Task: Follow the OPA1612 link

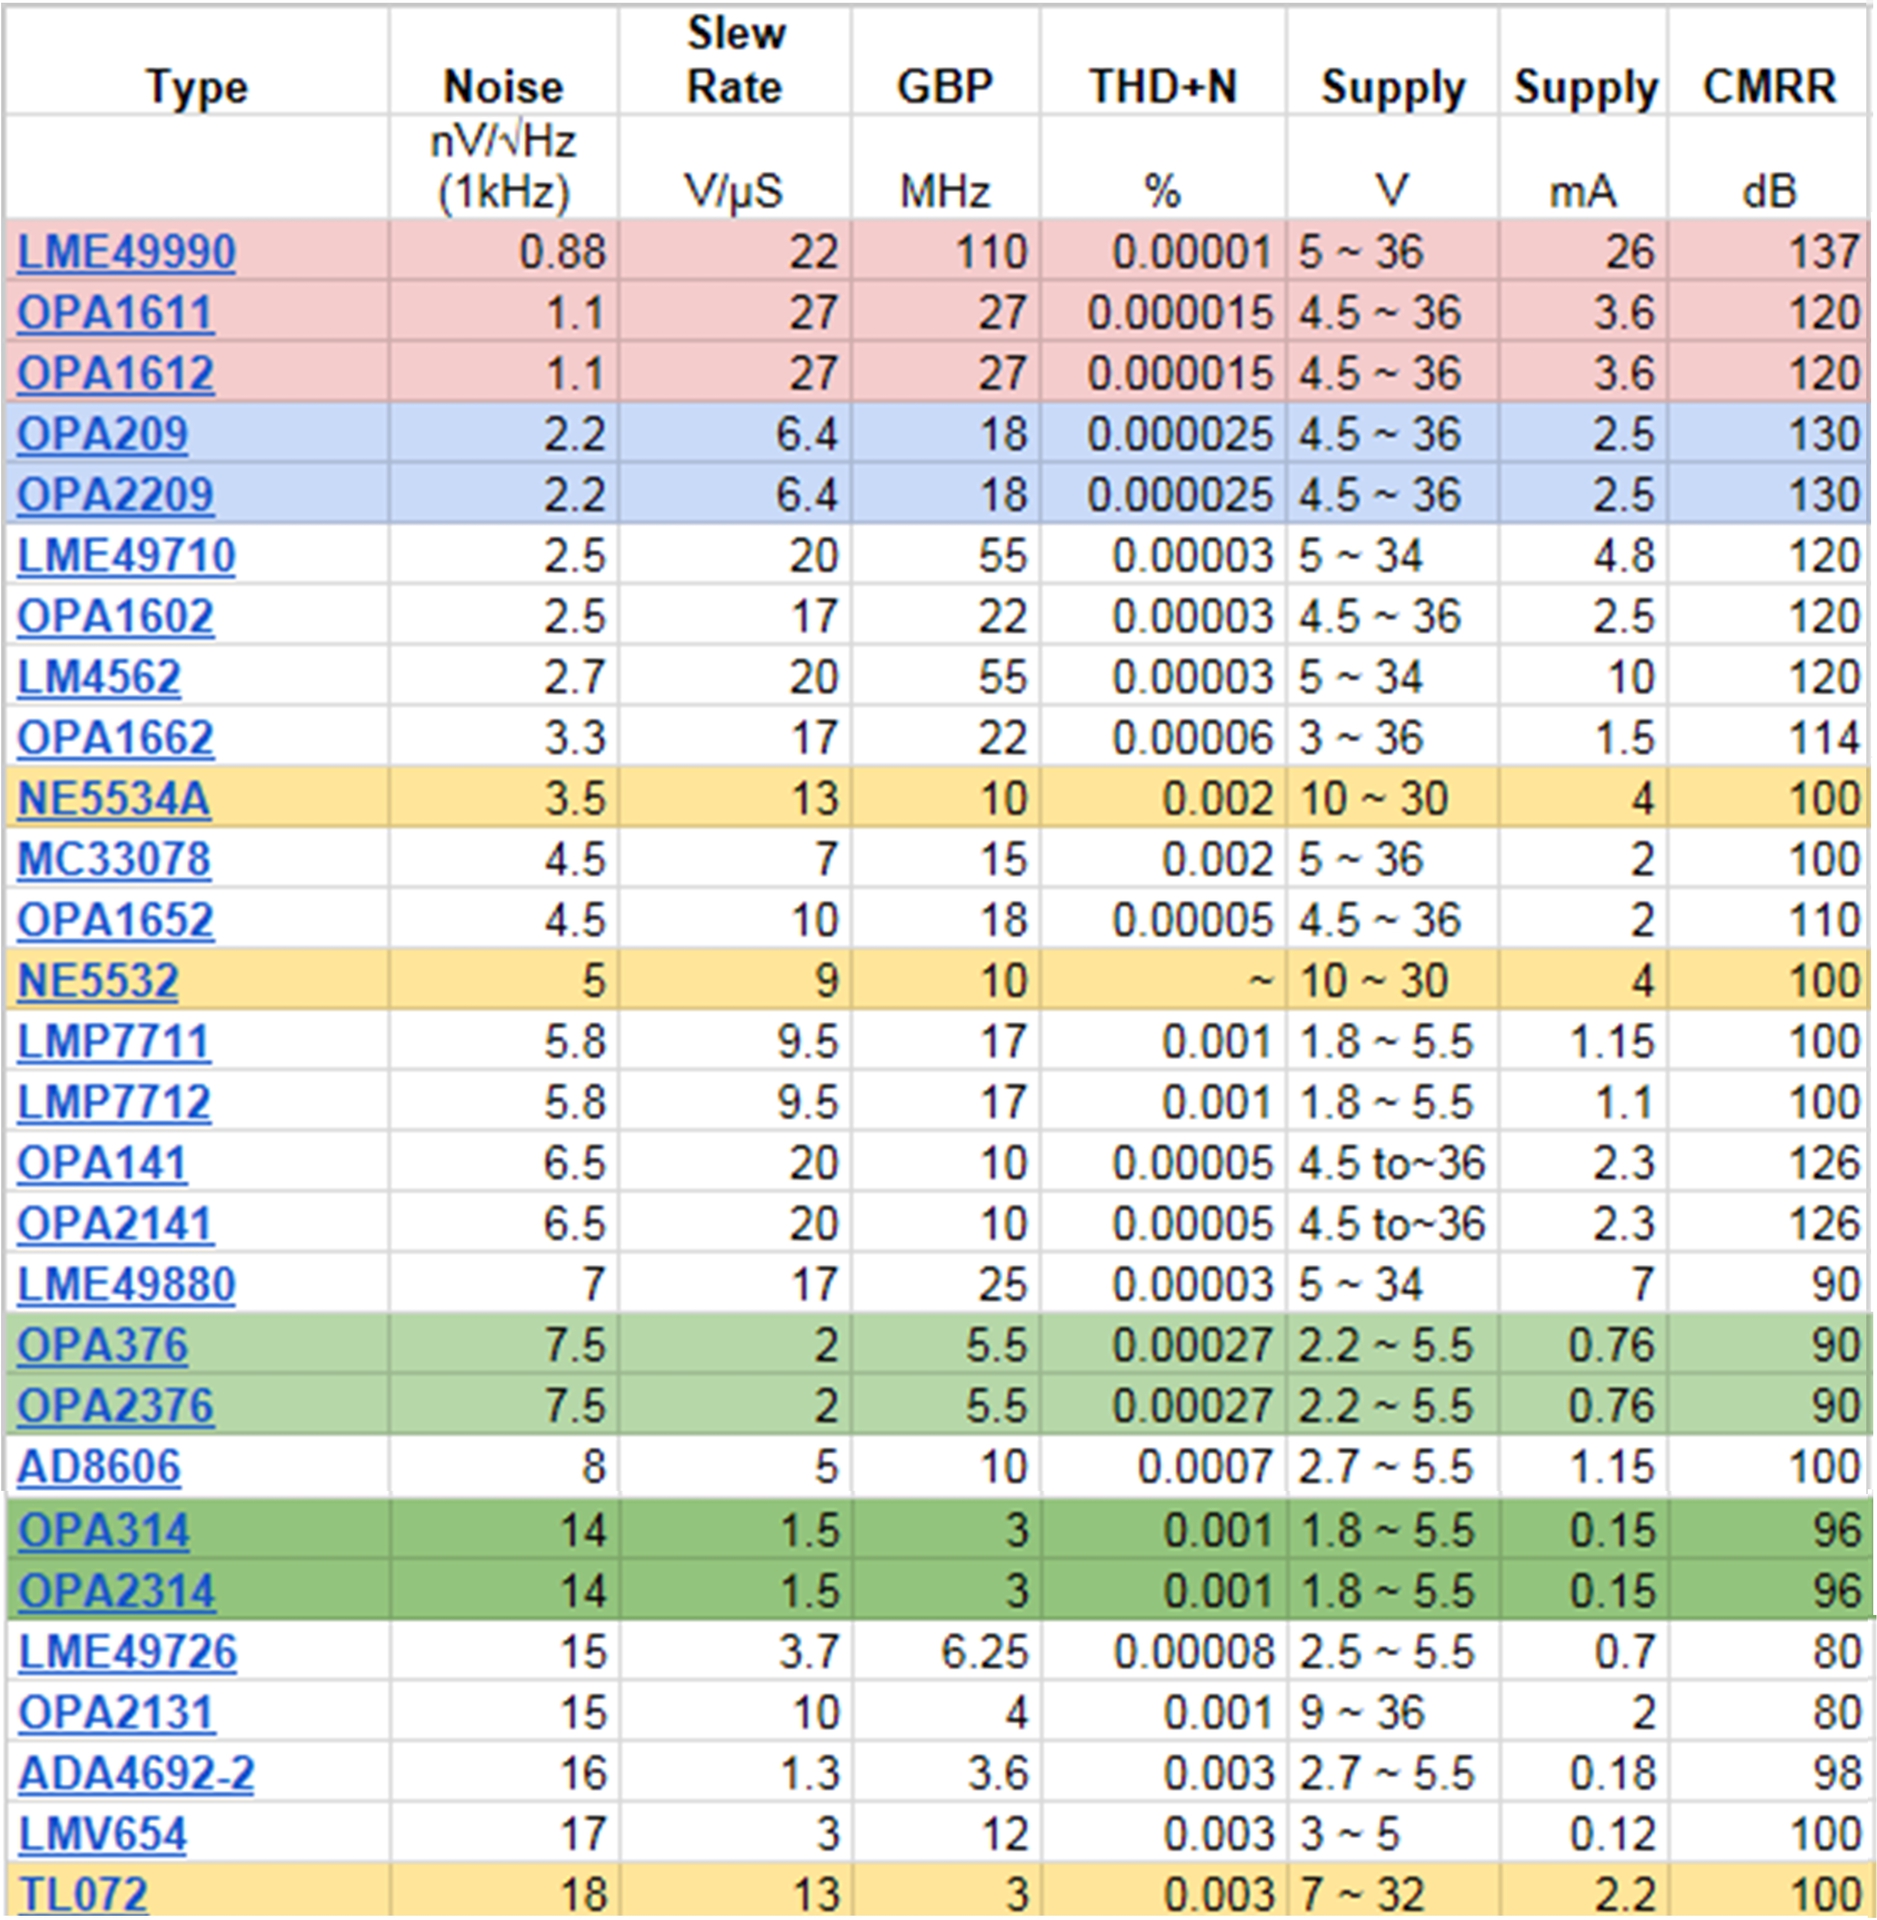Action: click(116, 374)
